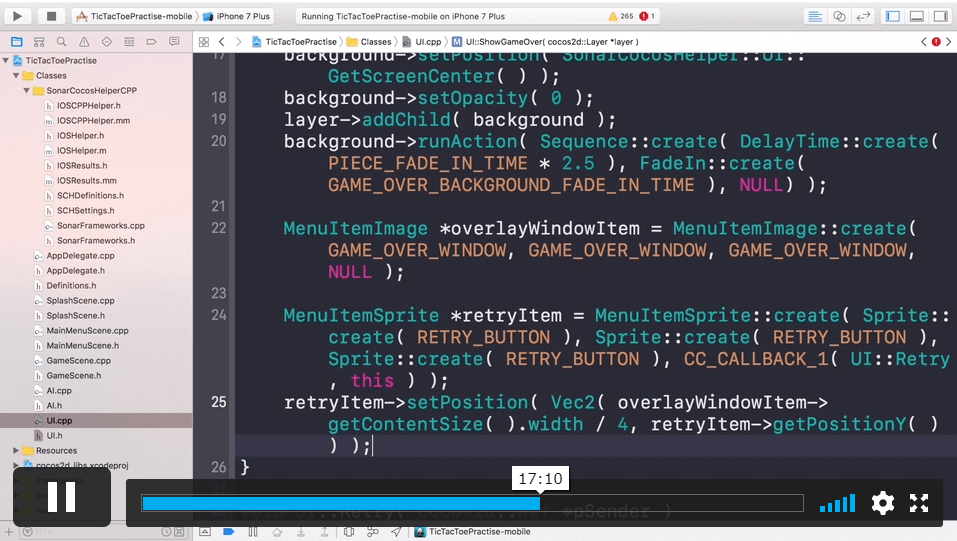
Task: Pause program execution in the debug bar
Action: pos(253,532)
